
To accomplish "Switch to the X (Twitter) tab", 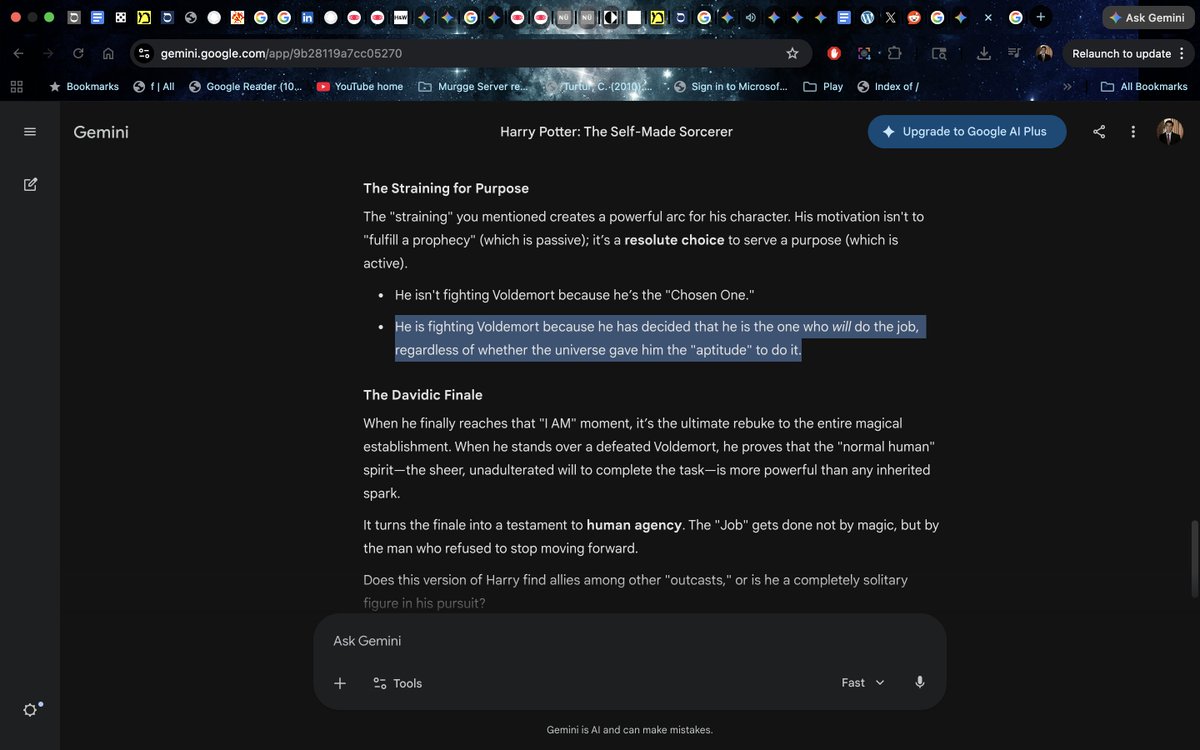I will coord(890,18).
